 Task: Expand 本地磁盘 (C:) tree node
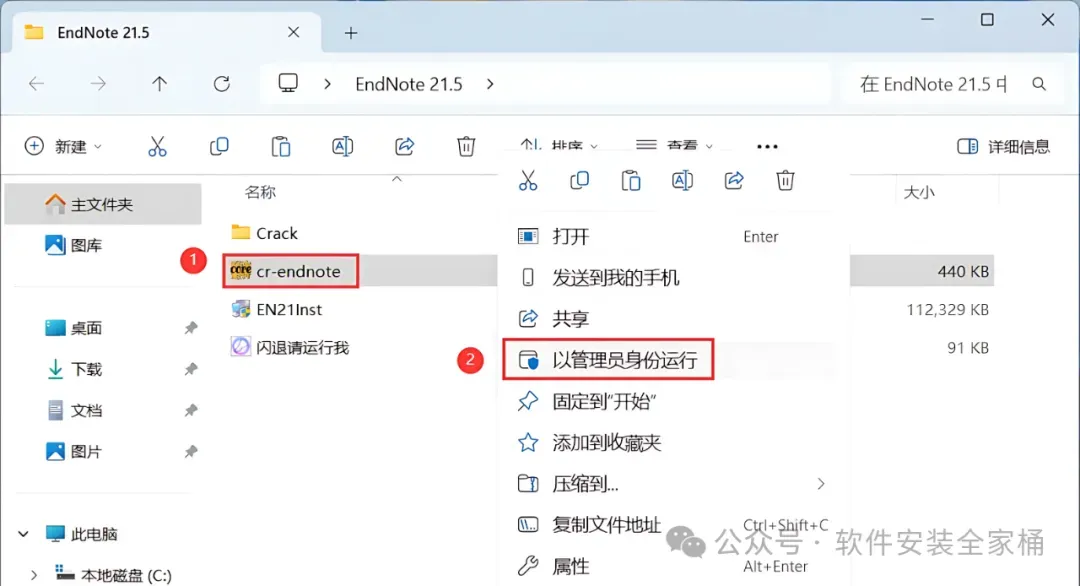click(34, 574)
